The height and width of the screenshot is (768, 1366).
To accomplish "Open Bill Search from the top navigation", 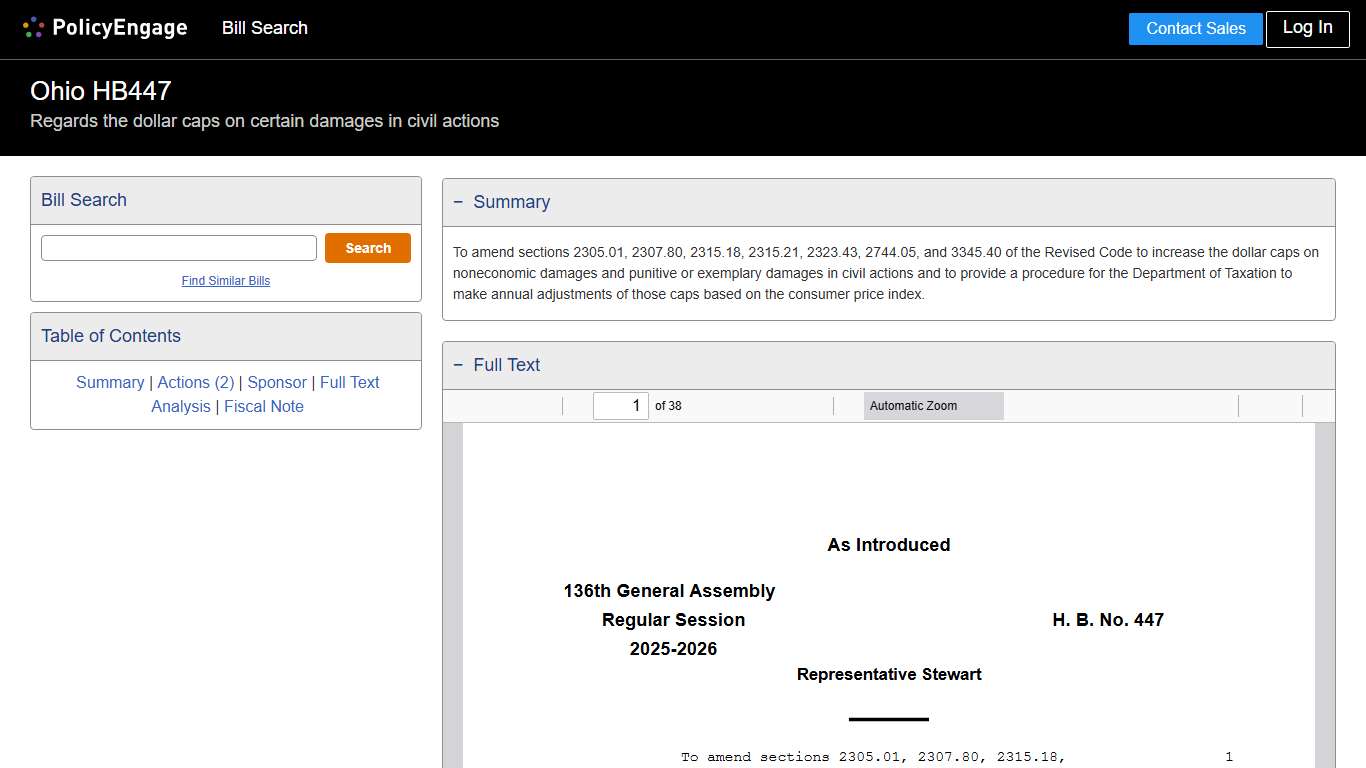I will (x=264, y=28).
